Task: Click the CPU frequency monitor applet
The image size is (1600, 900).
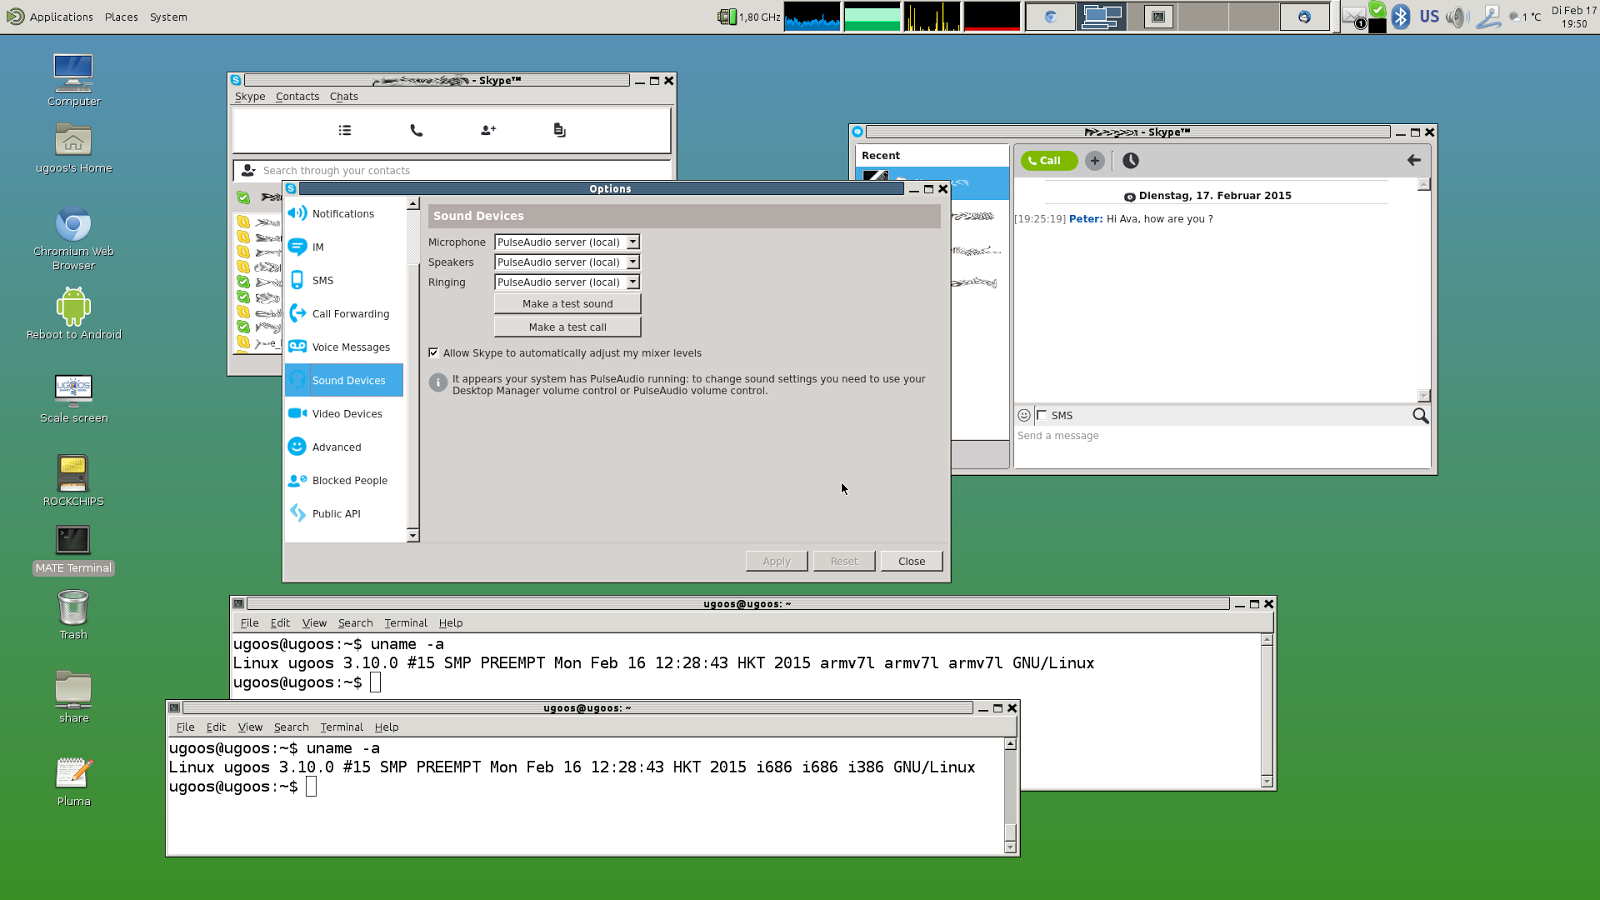Action: coord(749,17)
